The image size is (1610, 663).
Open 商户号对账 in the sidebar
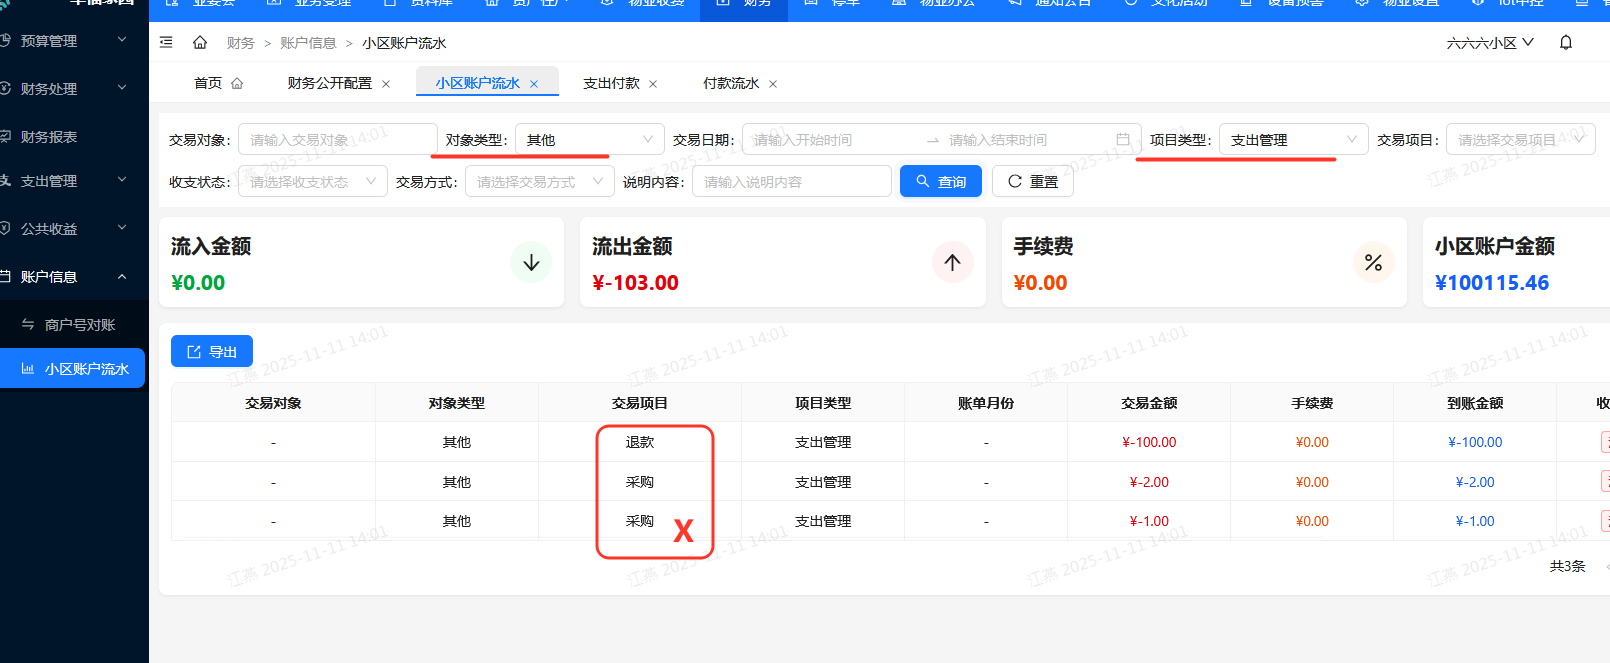pyautogui.click(x=80, y=325)
